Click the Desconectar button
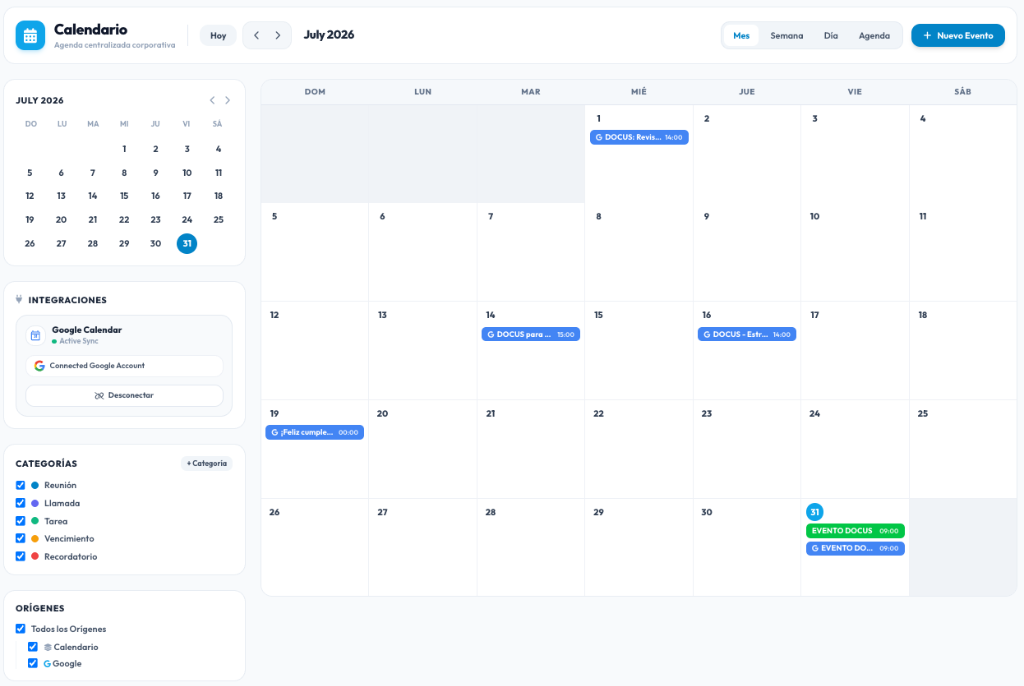Screen dimensions: 1024x686 tap(124, 395)
